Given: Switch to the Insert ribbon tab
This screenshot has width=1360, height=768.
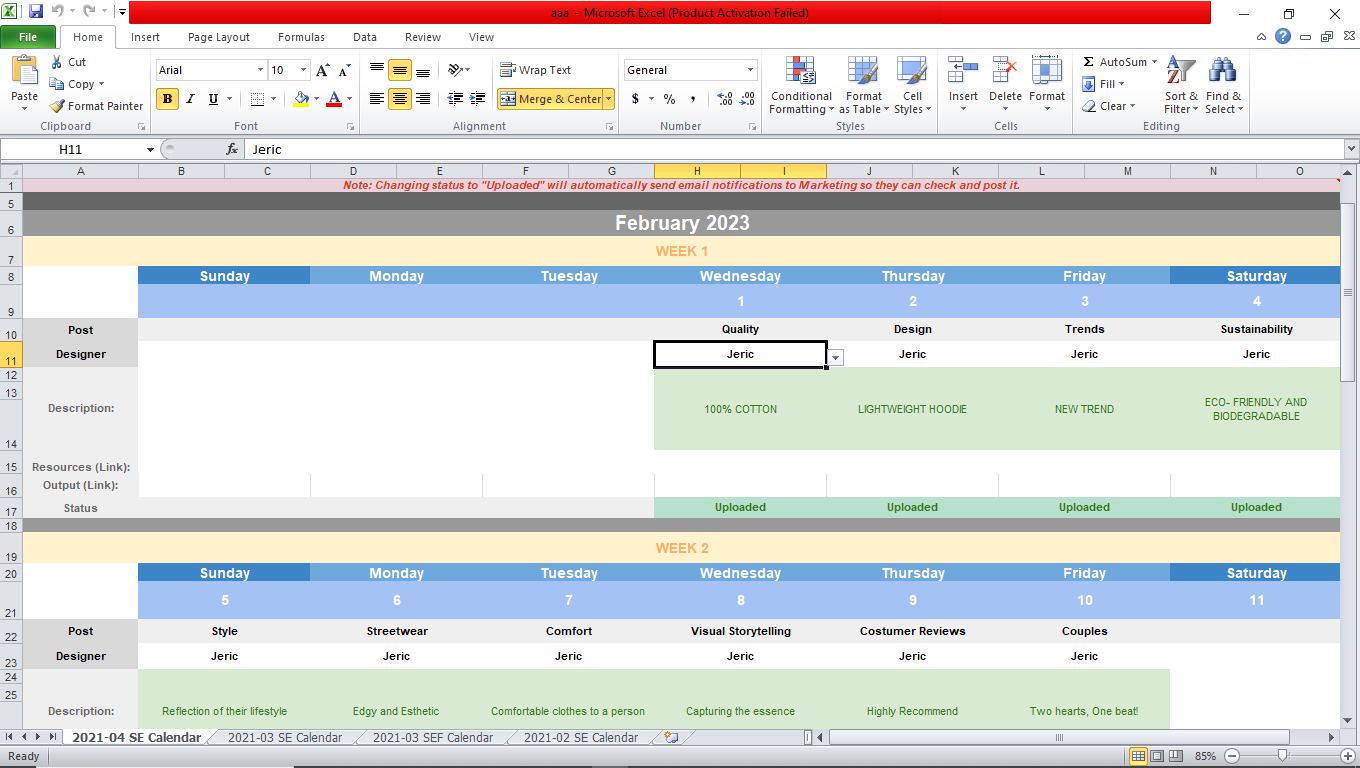Looking at the screenshot, I should pos(145,37).
